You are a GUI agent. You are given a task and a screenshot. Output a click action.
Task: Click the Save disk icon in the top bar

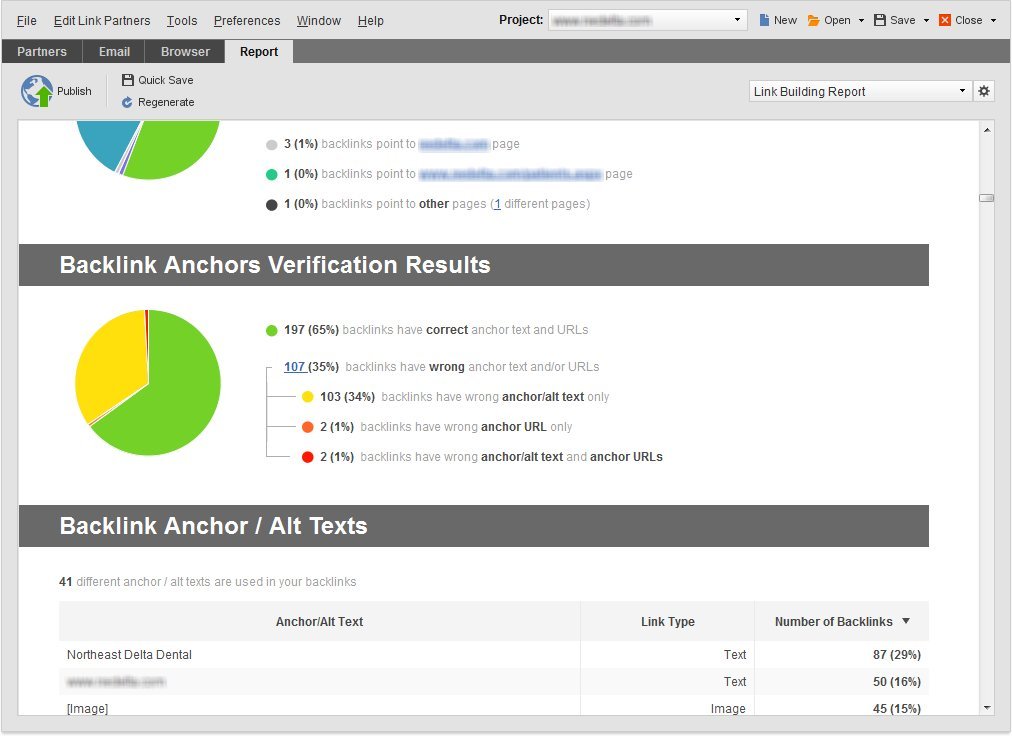880,20
